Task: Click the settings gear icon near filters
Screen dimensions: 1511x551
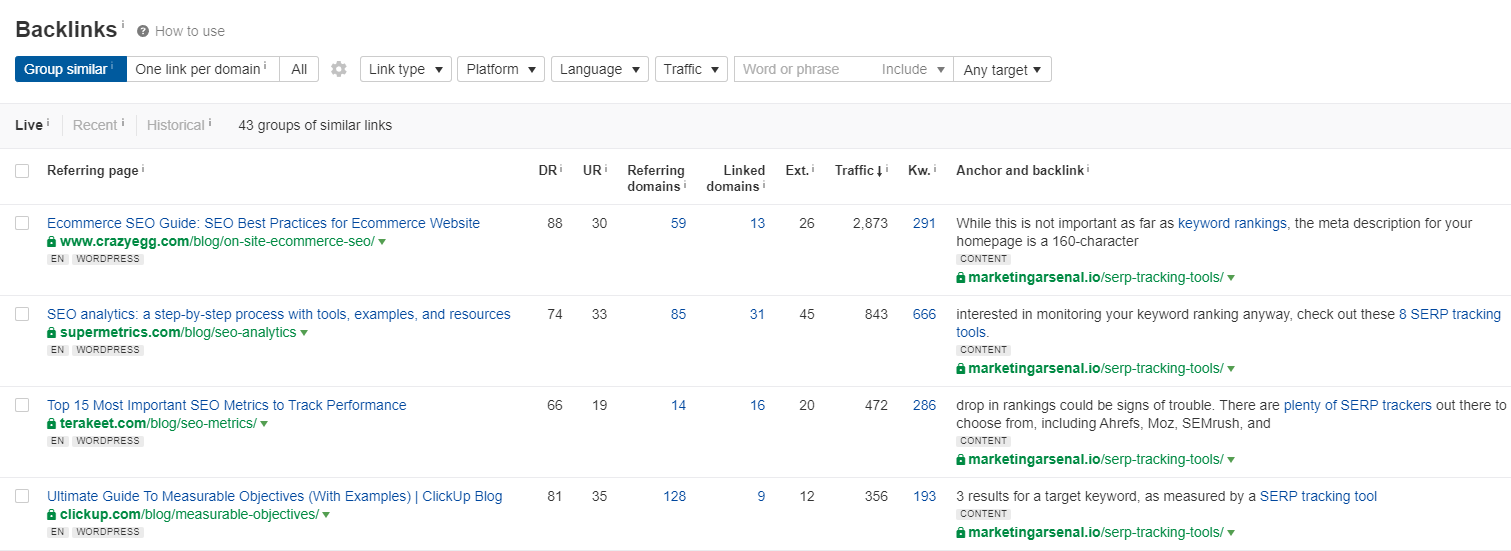Action: (x=339, y=69)
